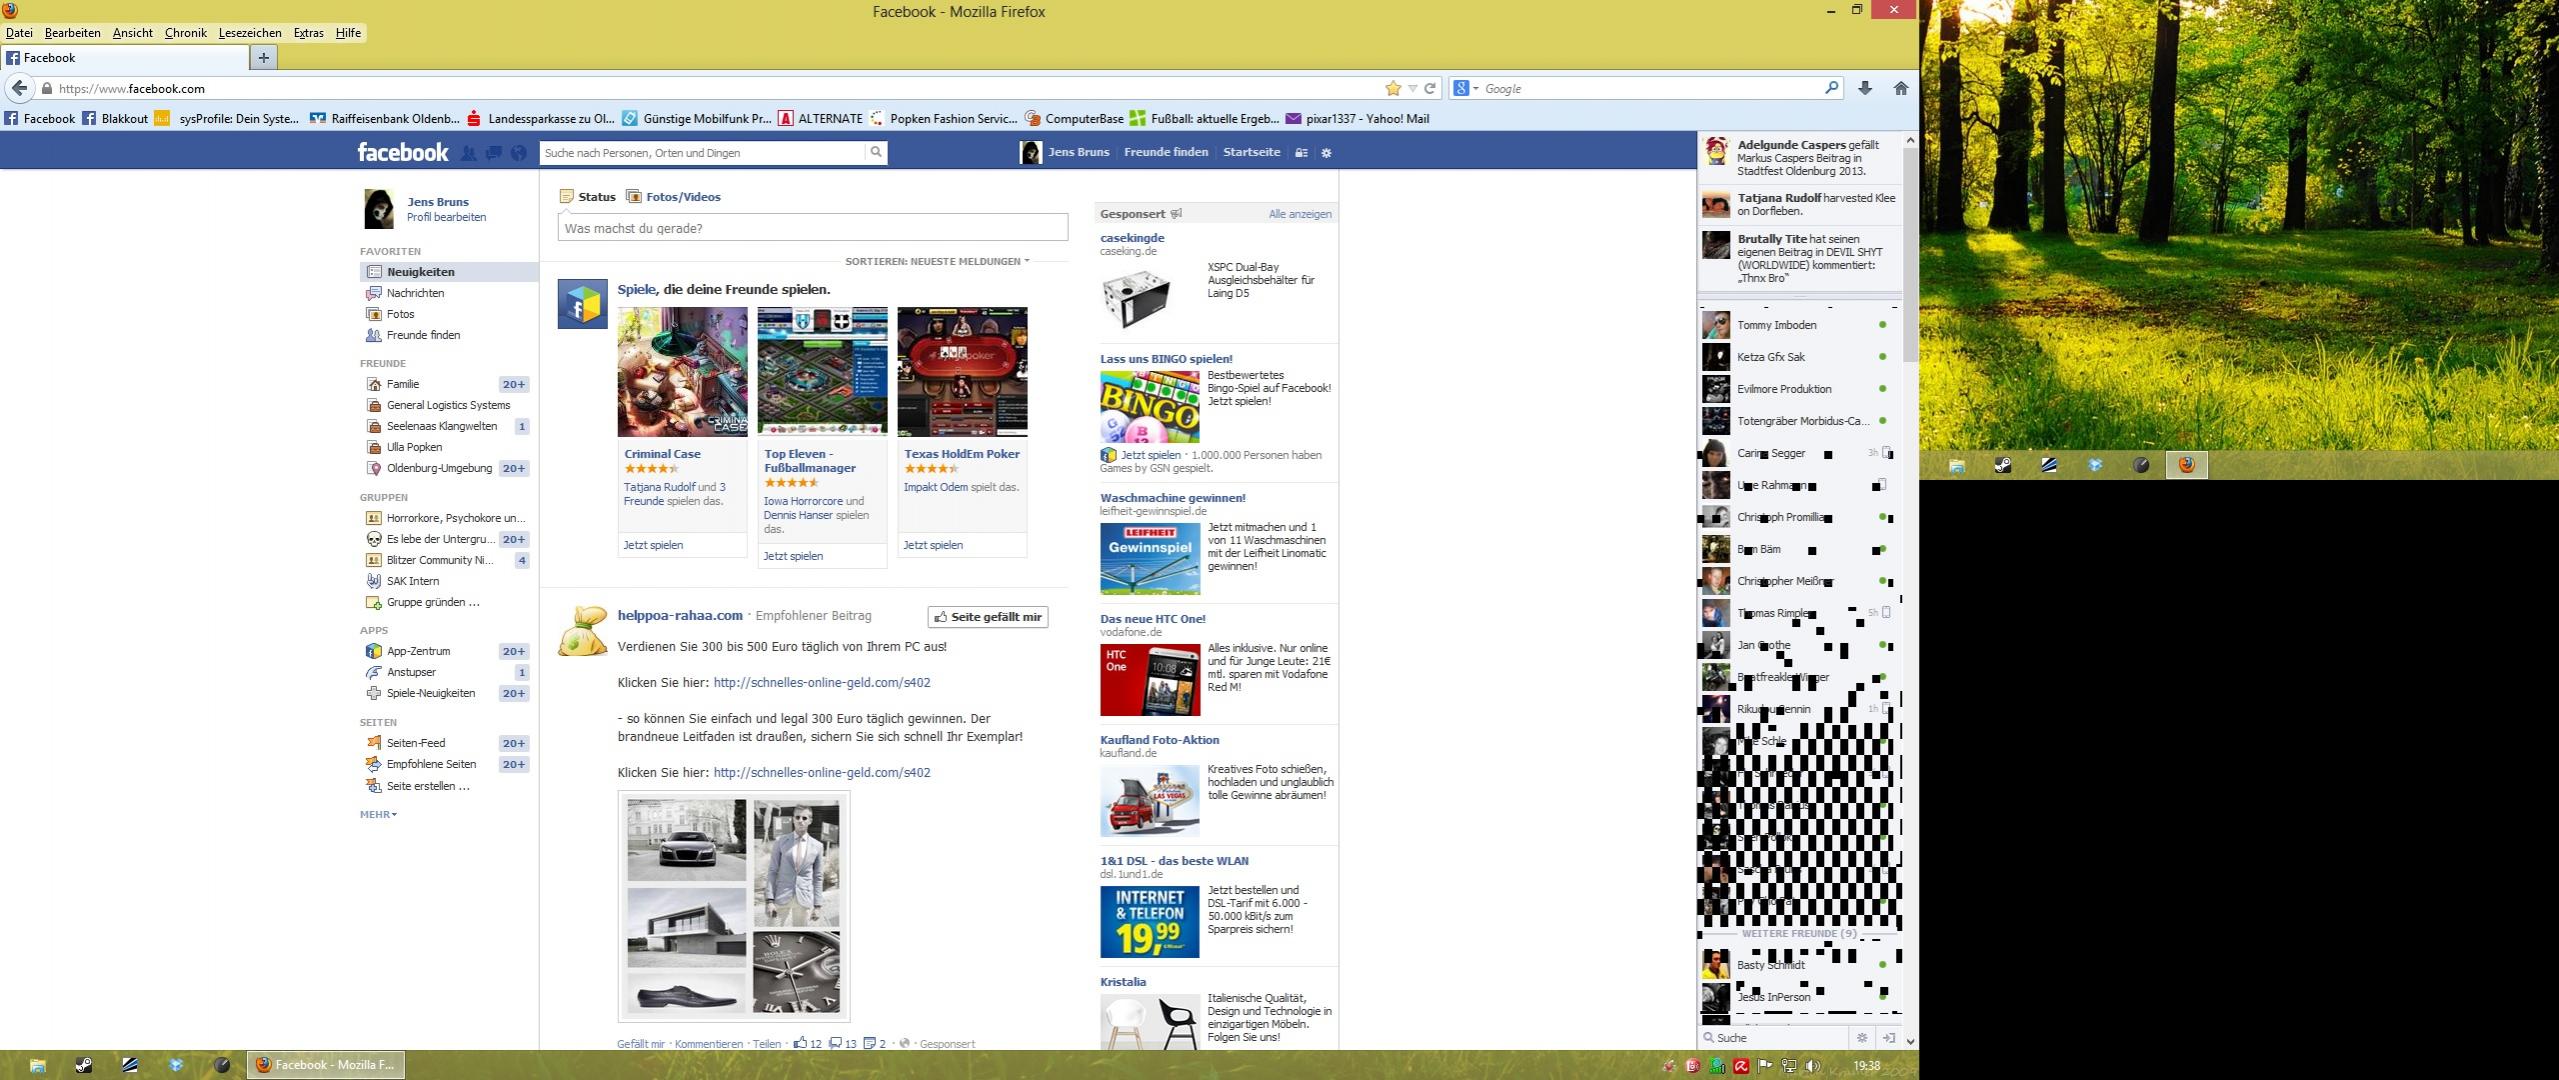The image size is (2559, 1080).
Task: Reload the page with refresh icon
Action: click(1430, 88)
